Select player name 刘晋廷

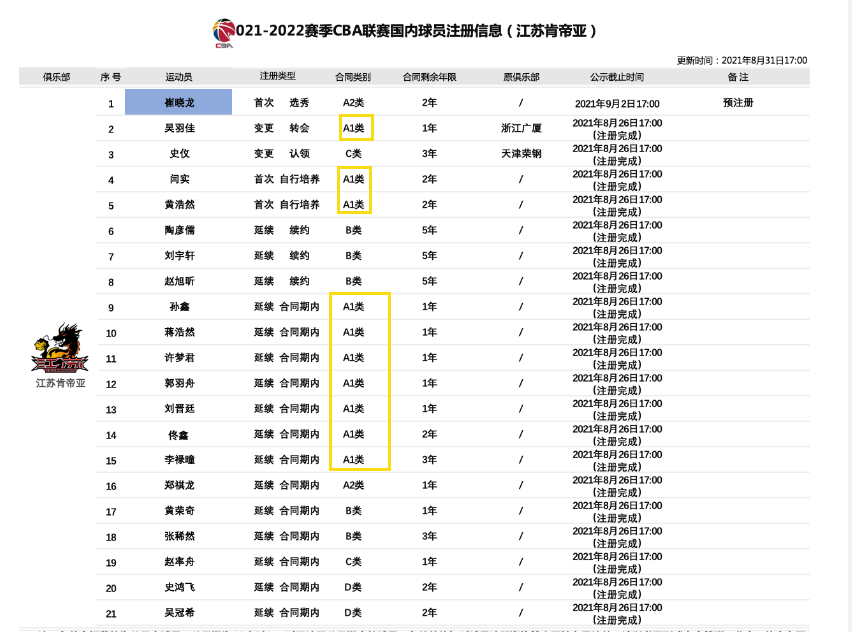pos(179,409)
